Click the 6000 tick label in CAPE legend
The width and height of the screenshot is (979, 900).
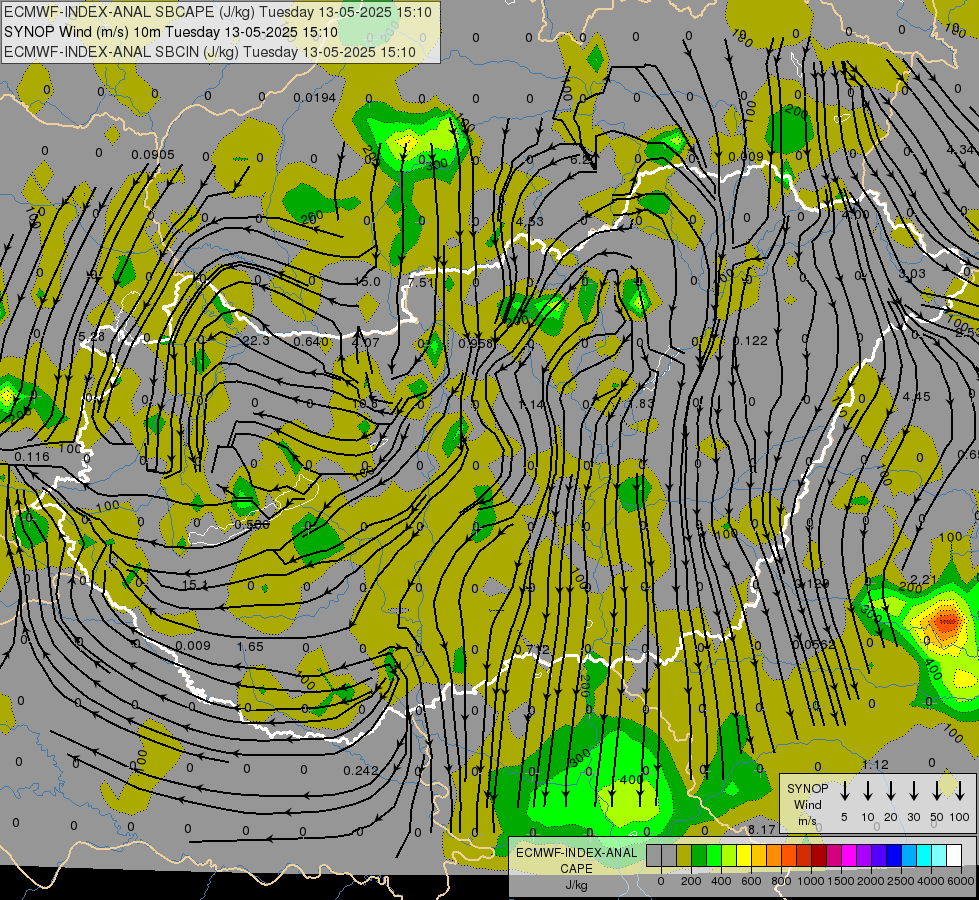pyautogui.click(x=961, y=881)
